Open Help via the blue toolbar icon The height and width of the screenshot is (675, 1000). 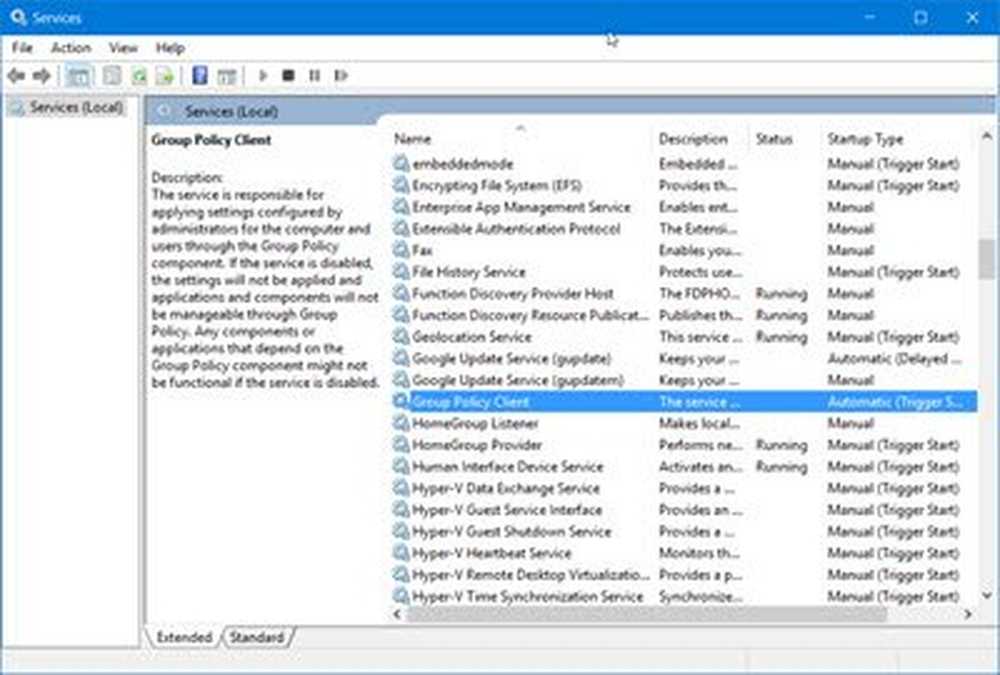[200, 76]
